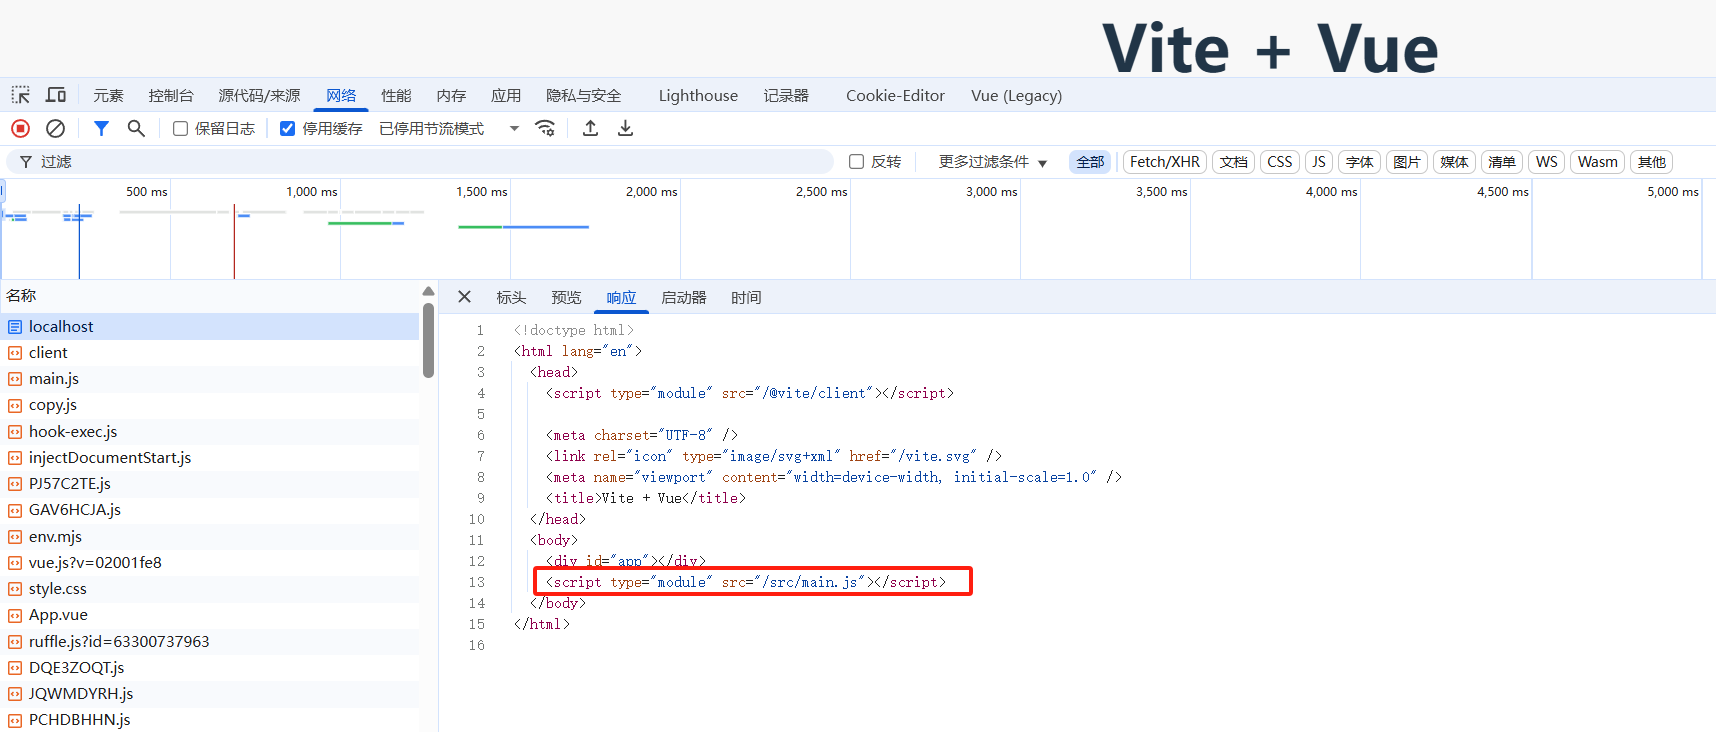Click script icon beside copy.js
The image size is (1716, 732).
15,405
